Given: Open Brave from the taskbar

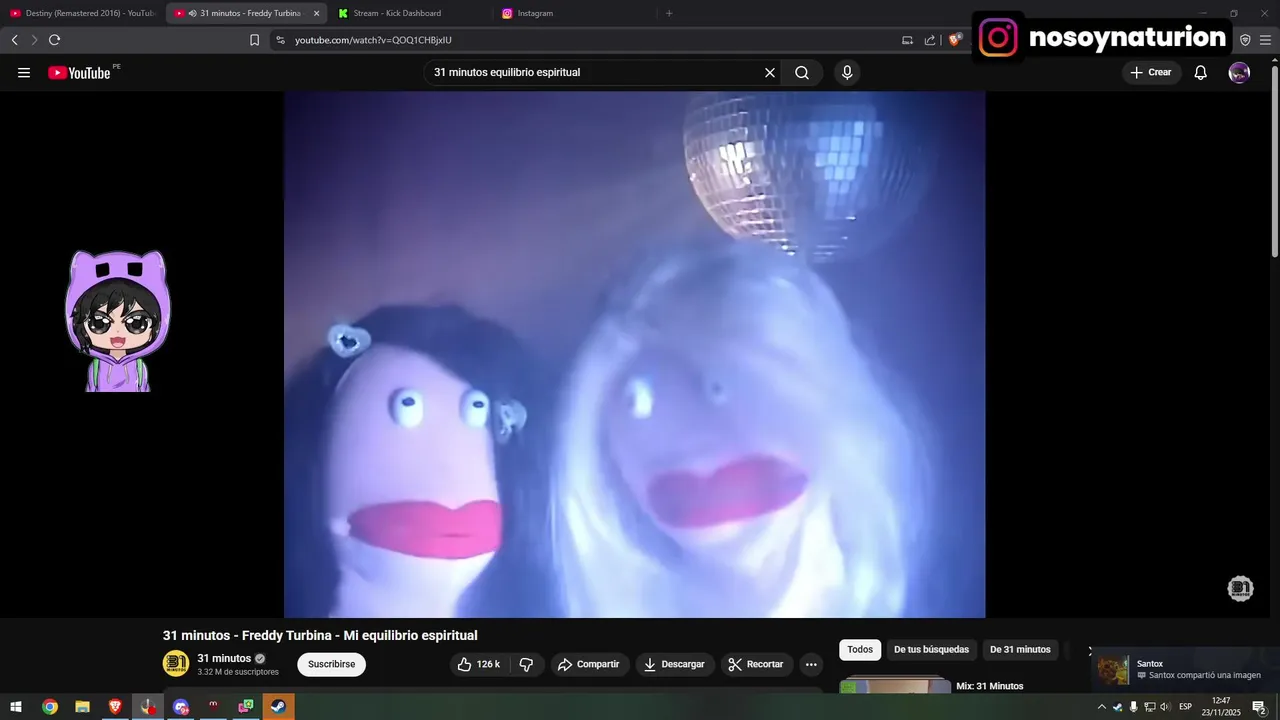Looking at the screenshot, I should pyautogui.click(x=115, y=707).
